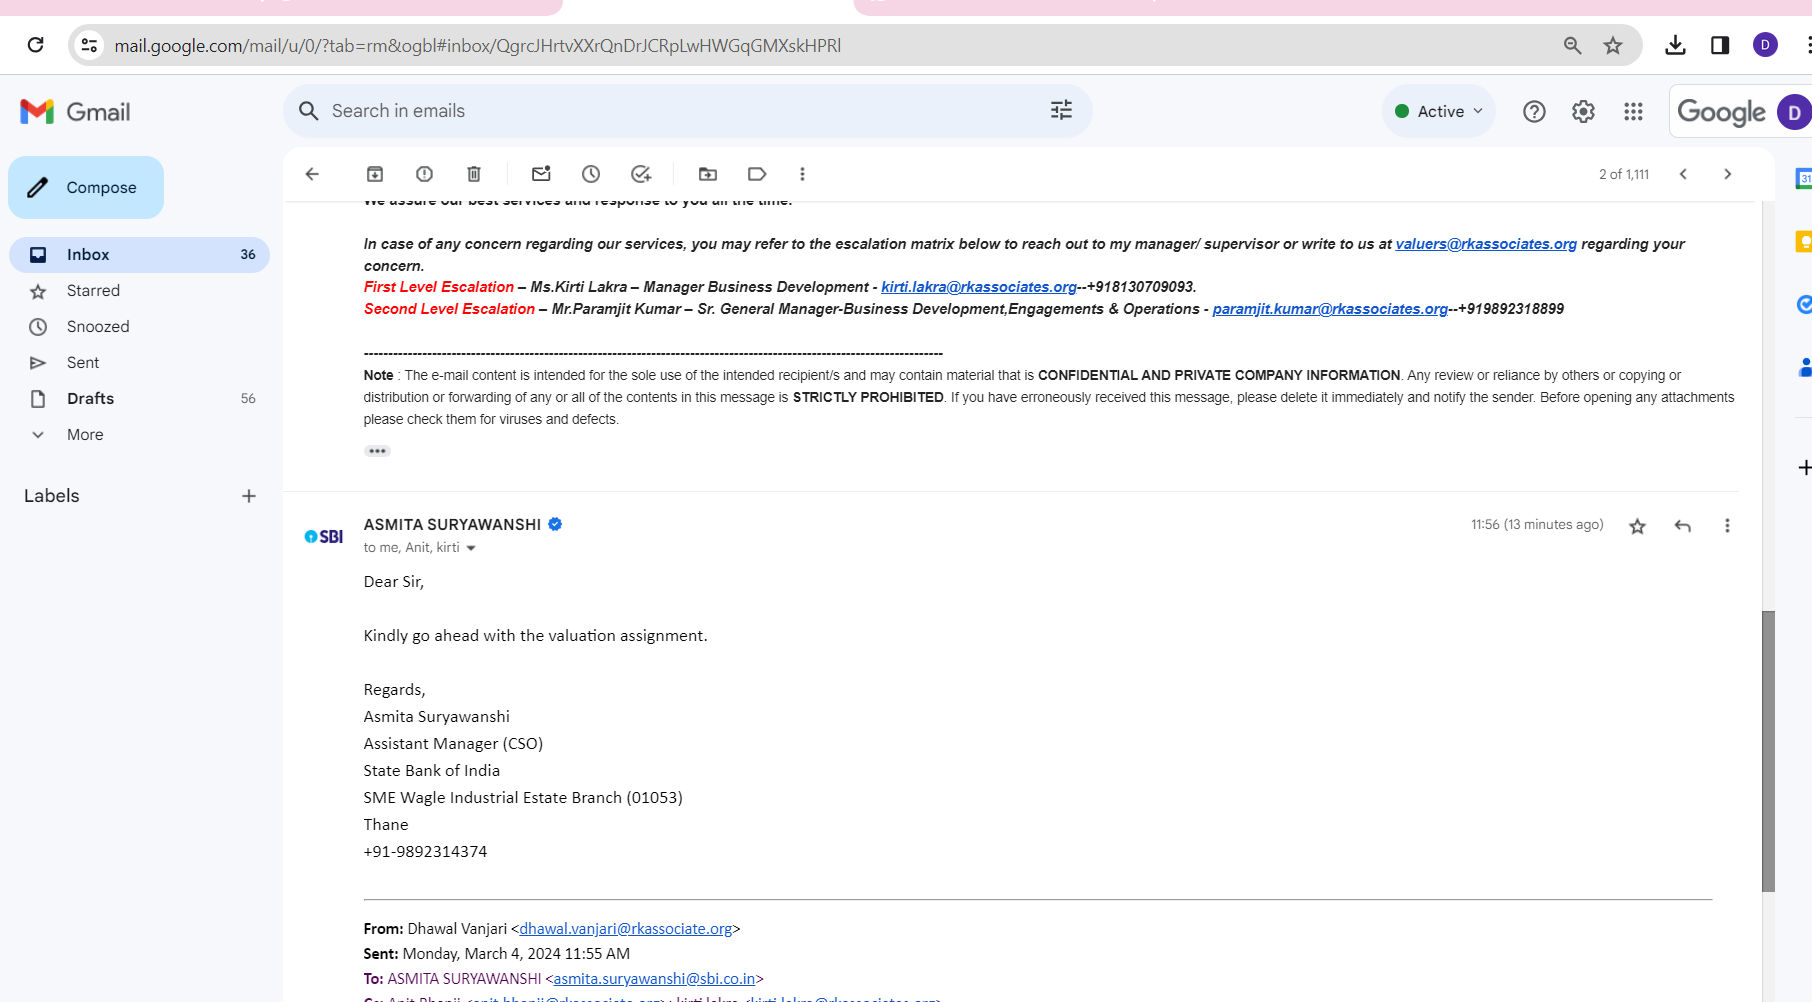
Task: Archive this conversation
Action: [375, 174]
